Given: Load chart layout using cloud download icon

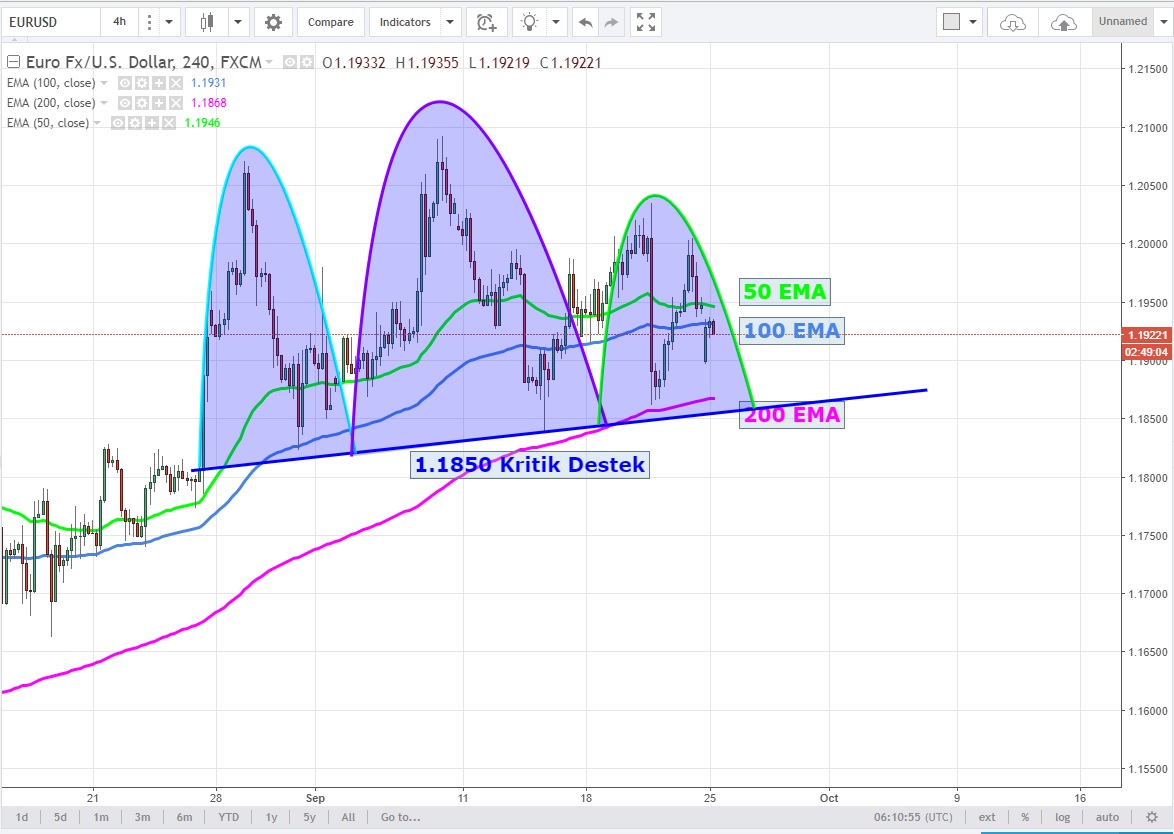Looking at the screenshot, I should coord(1013,22).
